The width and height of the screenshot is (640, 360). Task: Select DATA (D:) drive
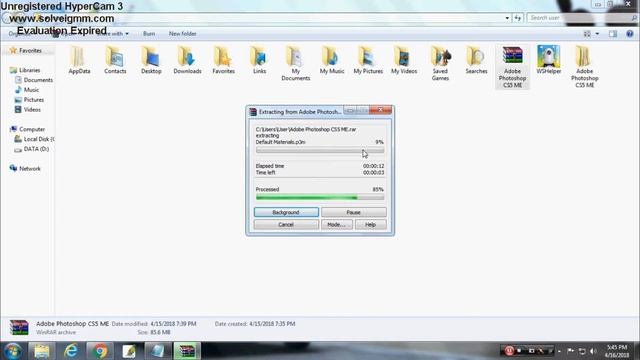click(36, 149)
